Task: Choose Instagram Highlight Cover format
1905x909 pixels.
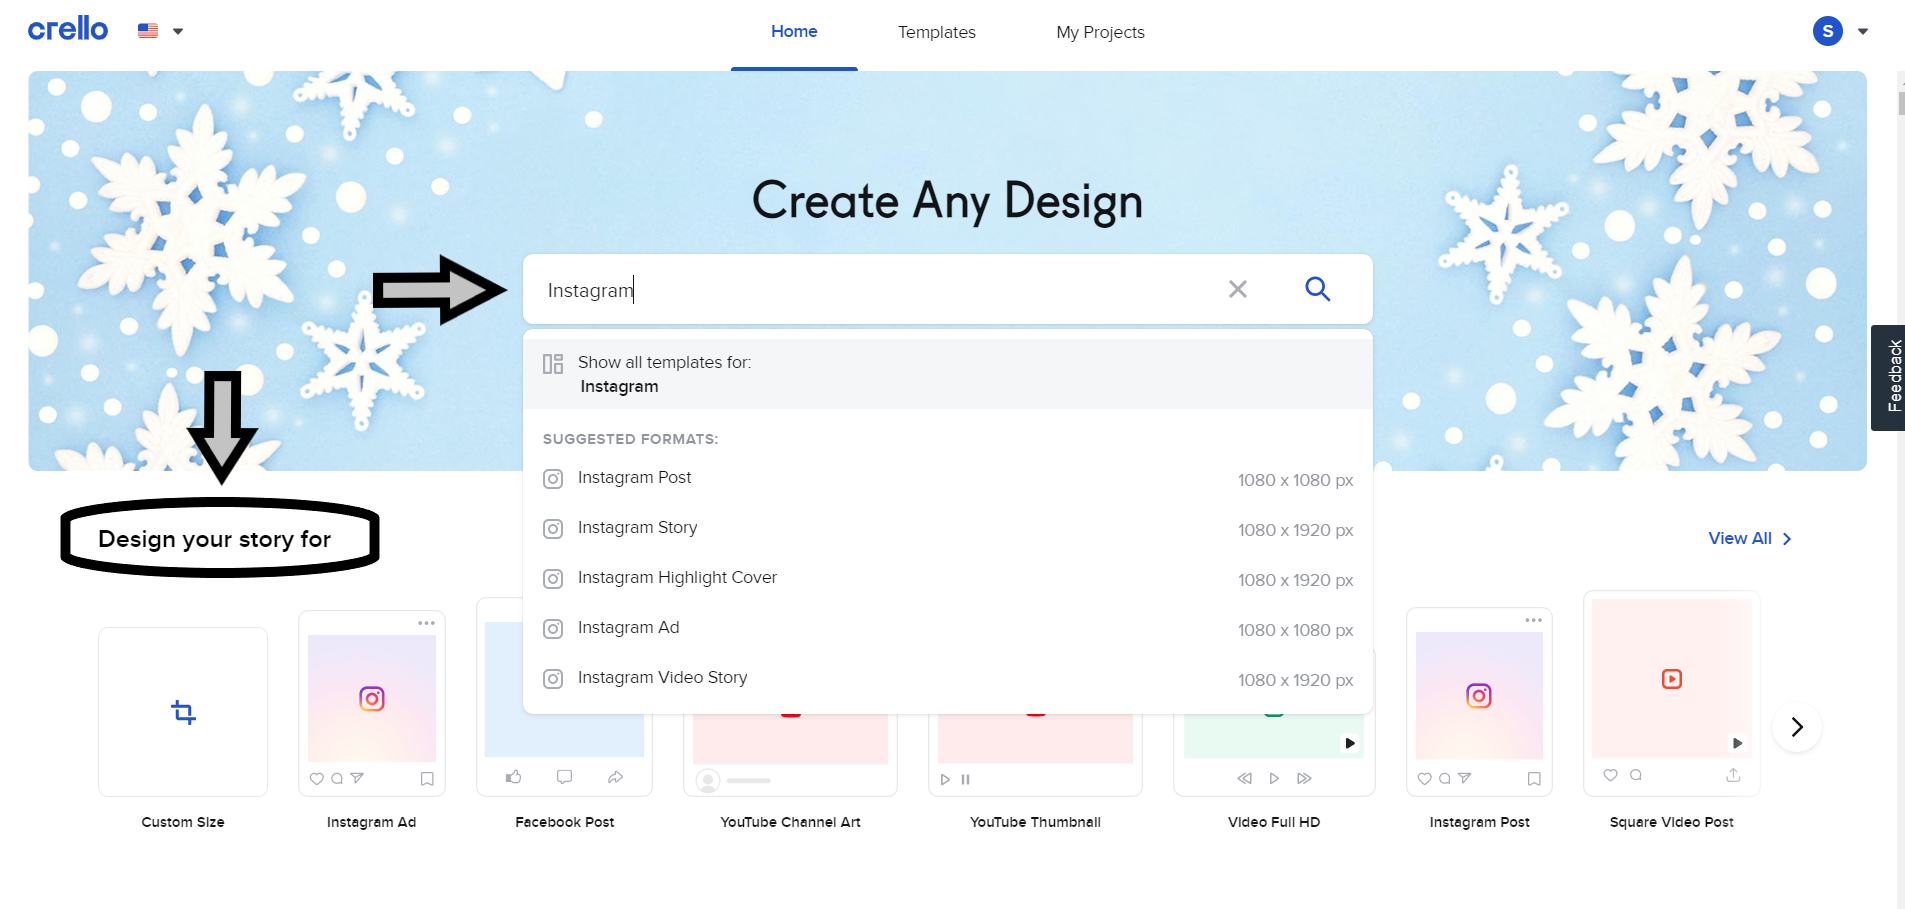Action: pos(948,579)
